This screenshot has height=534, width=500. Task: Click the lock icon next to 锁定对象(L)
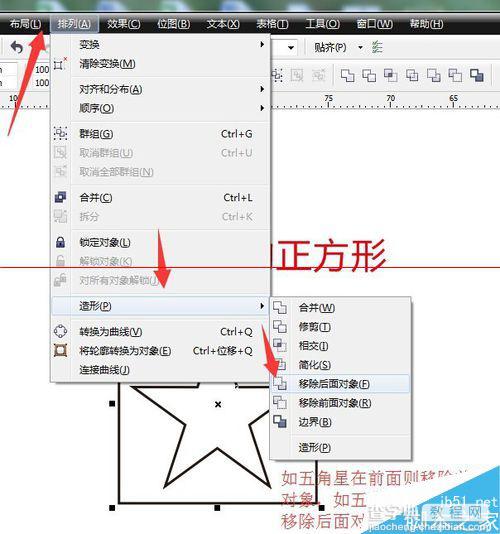[60, 242]
